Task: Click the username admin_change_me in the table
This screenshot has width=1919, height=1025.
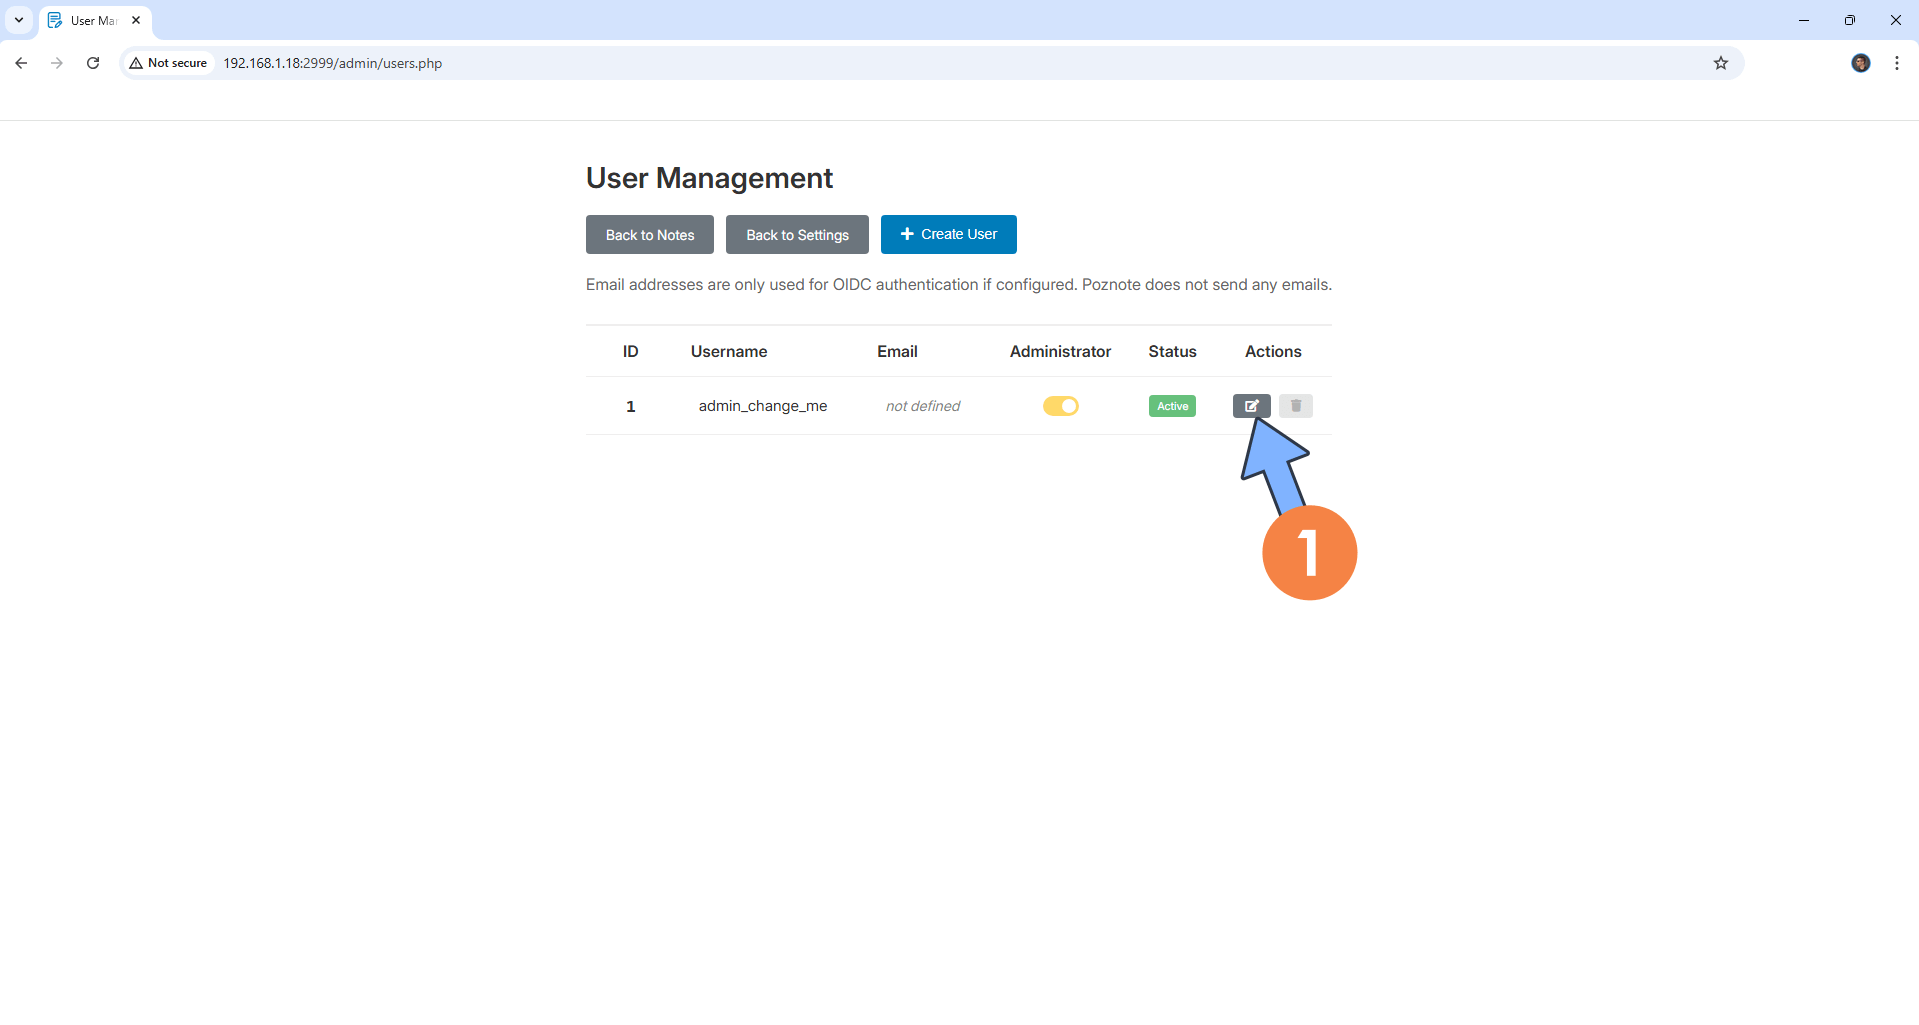Action: coord(762,406)
